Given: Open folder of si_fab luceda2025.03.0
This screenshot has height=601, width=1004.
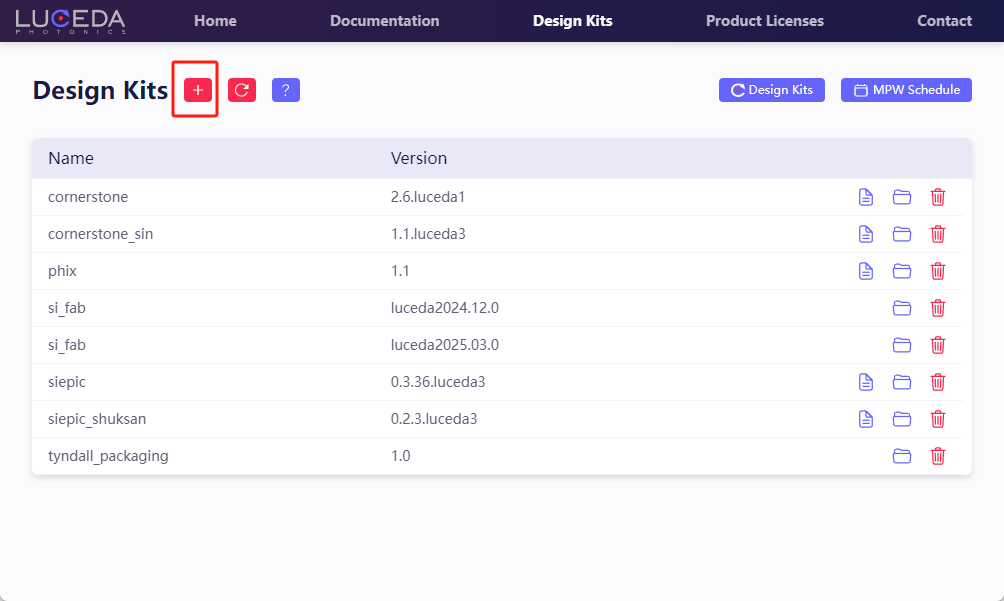Looking at the screenshot, I should click(902, 346).
